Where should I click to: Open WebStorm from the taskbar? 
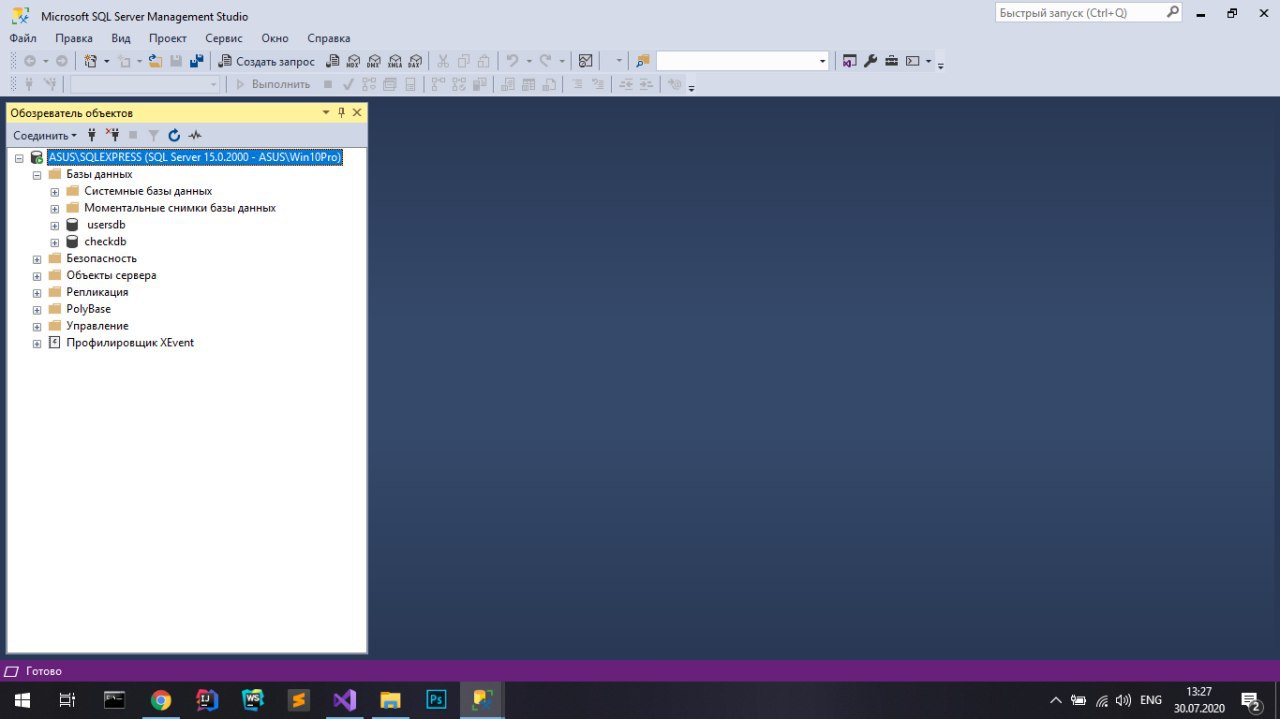pos(253,700)
